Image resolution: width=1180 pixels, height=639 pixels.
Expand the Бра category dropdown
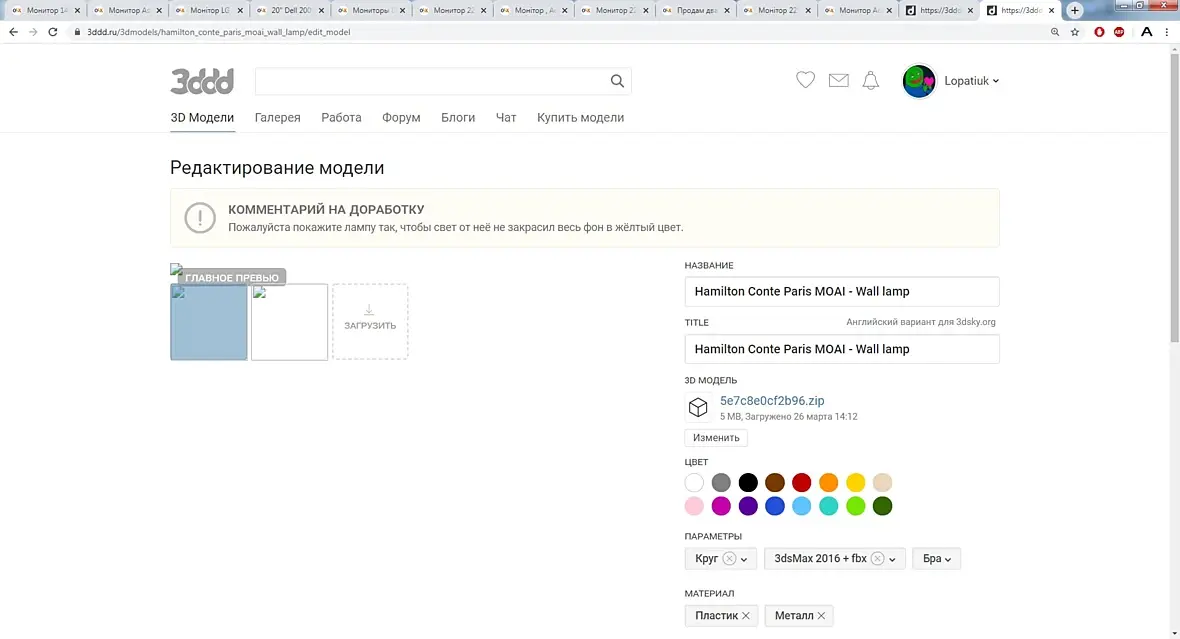click(x=936, y=558)
